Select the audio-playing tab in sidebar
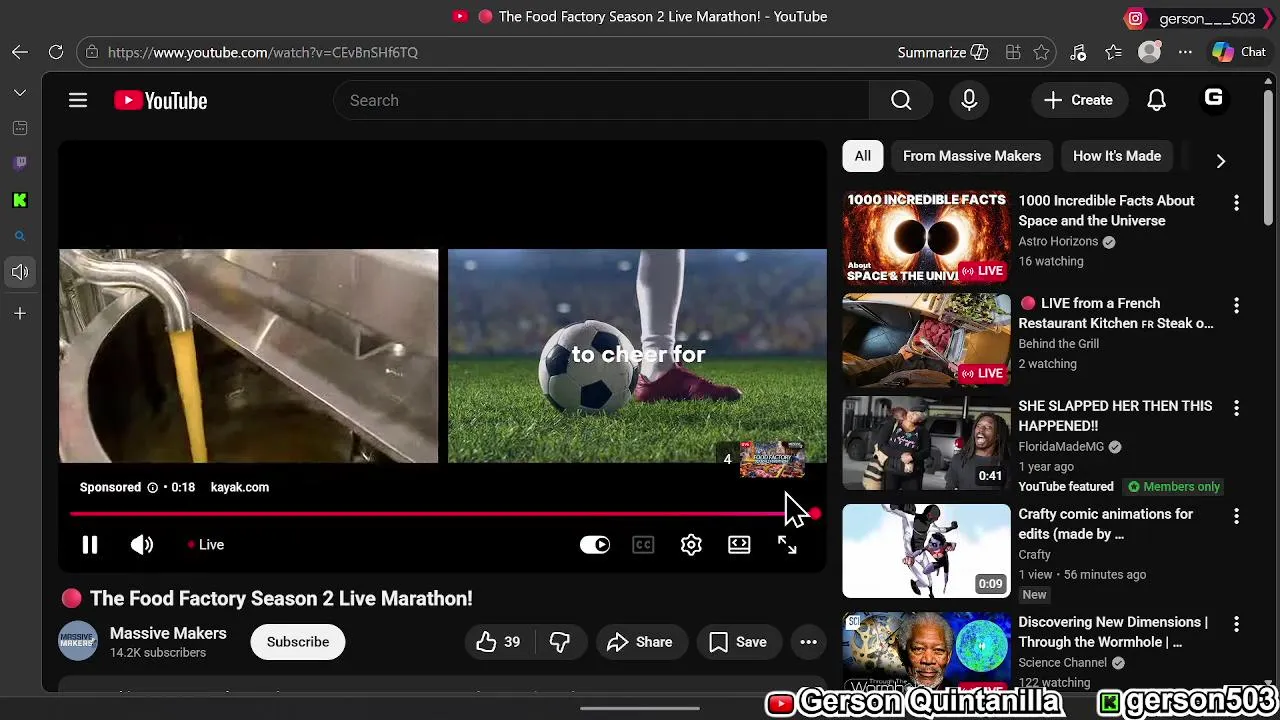Viewport: 1280px width, 720px height. tap(20, 272)
